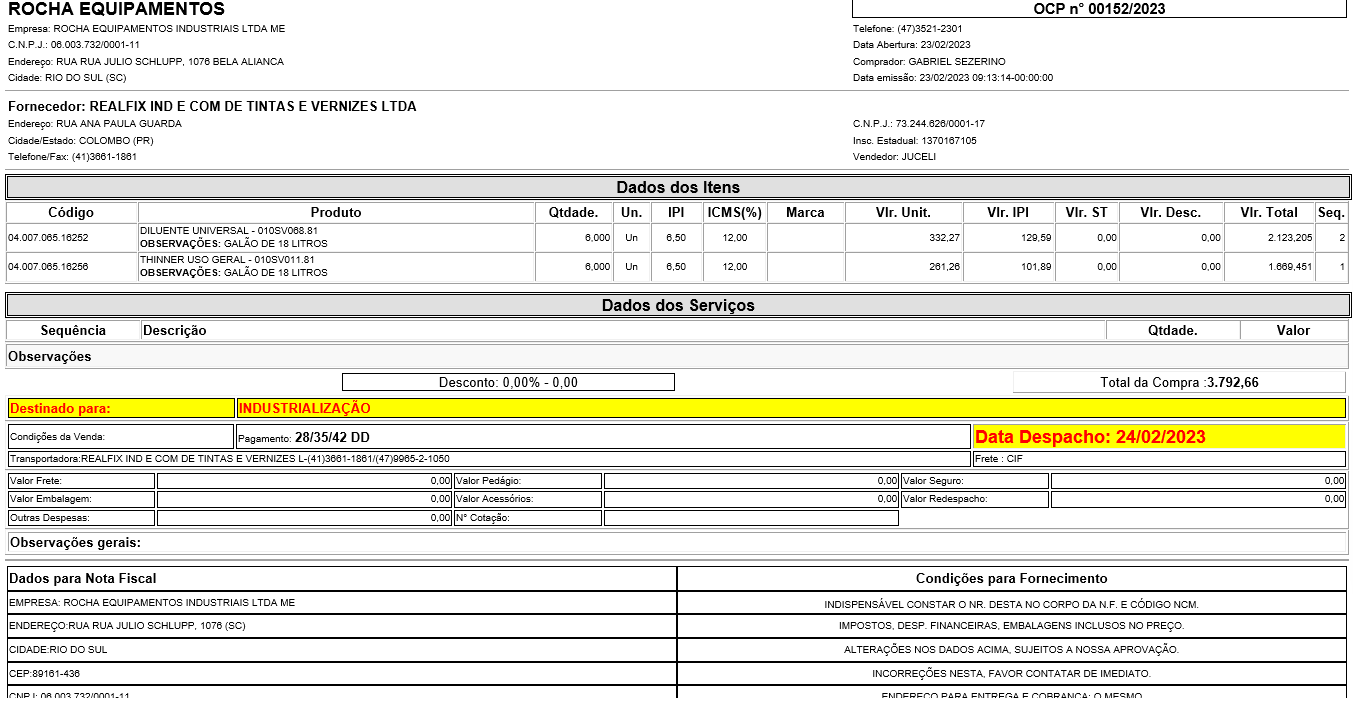The height and width of the screenshot is (701, 1353).
Task: Click the Total da Compra box
Action: pos(1178,382)
